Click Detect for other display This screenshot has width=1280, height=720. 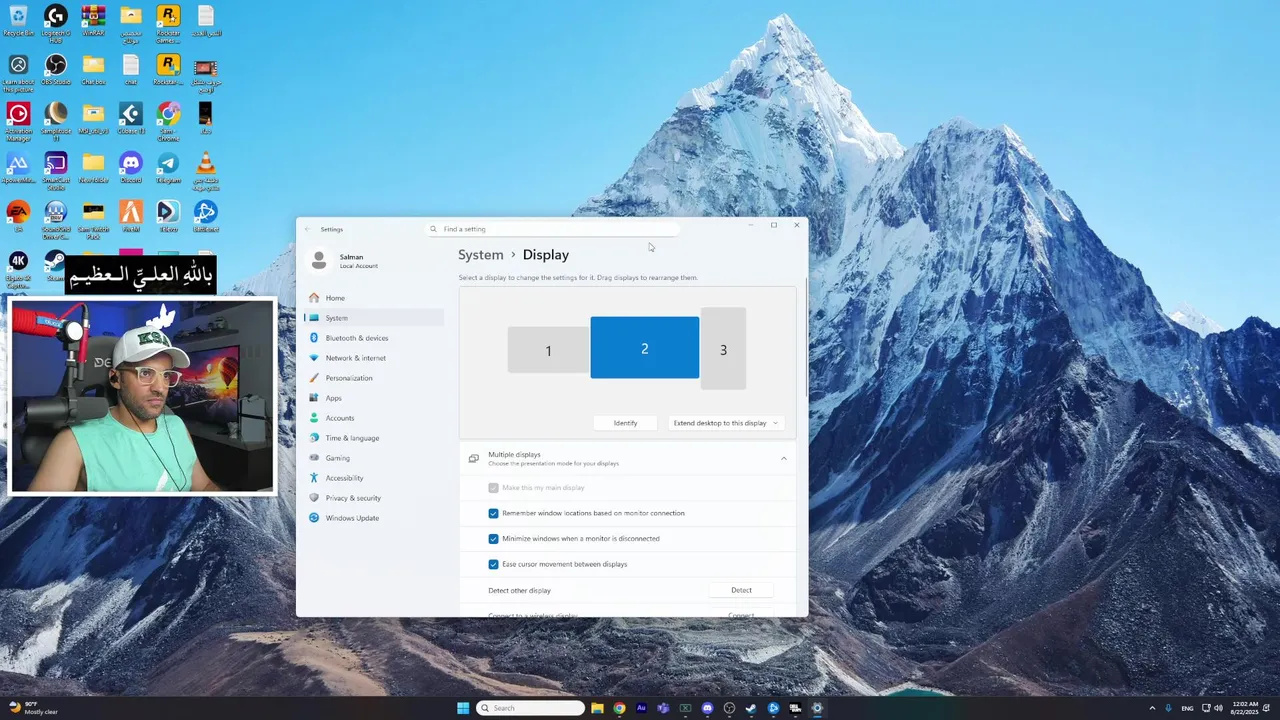741,590
